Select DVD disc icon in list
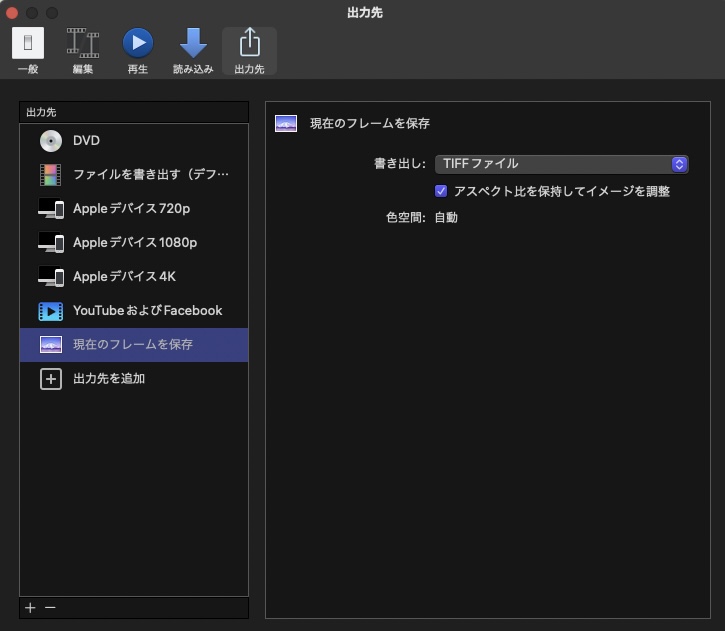Screen dimensions: 725x631 (x=51, y=141)
